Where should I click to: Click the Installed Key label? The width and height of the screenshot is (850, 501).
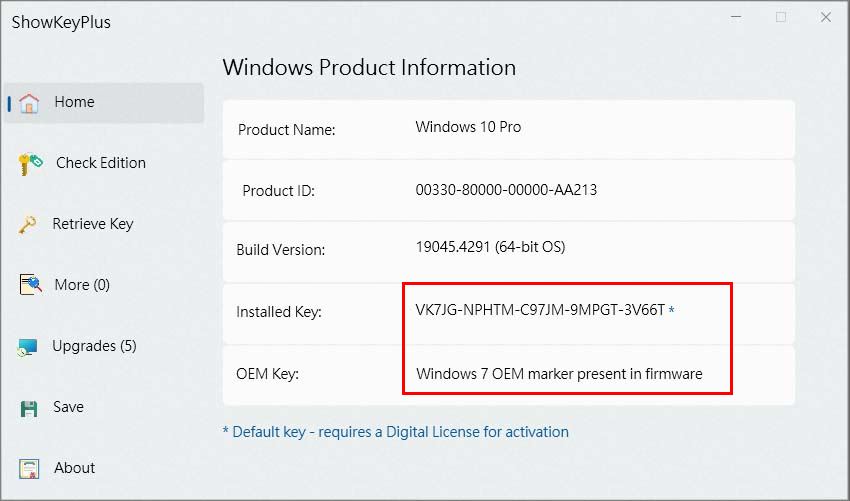(x=279, y=312)
